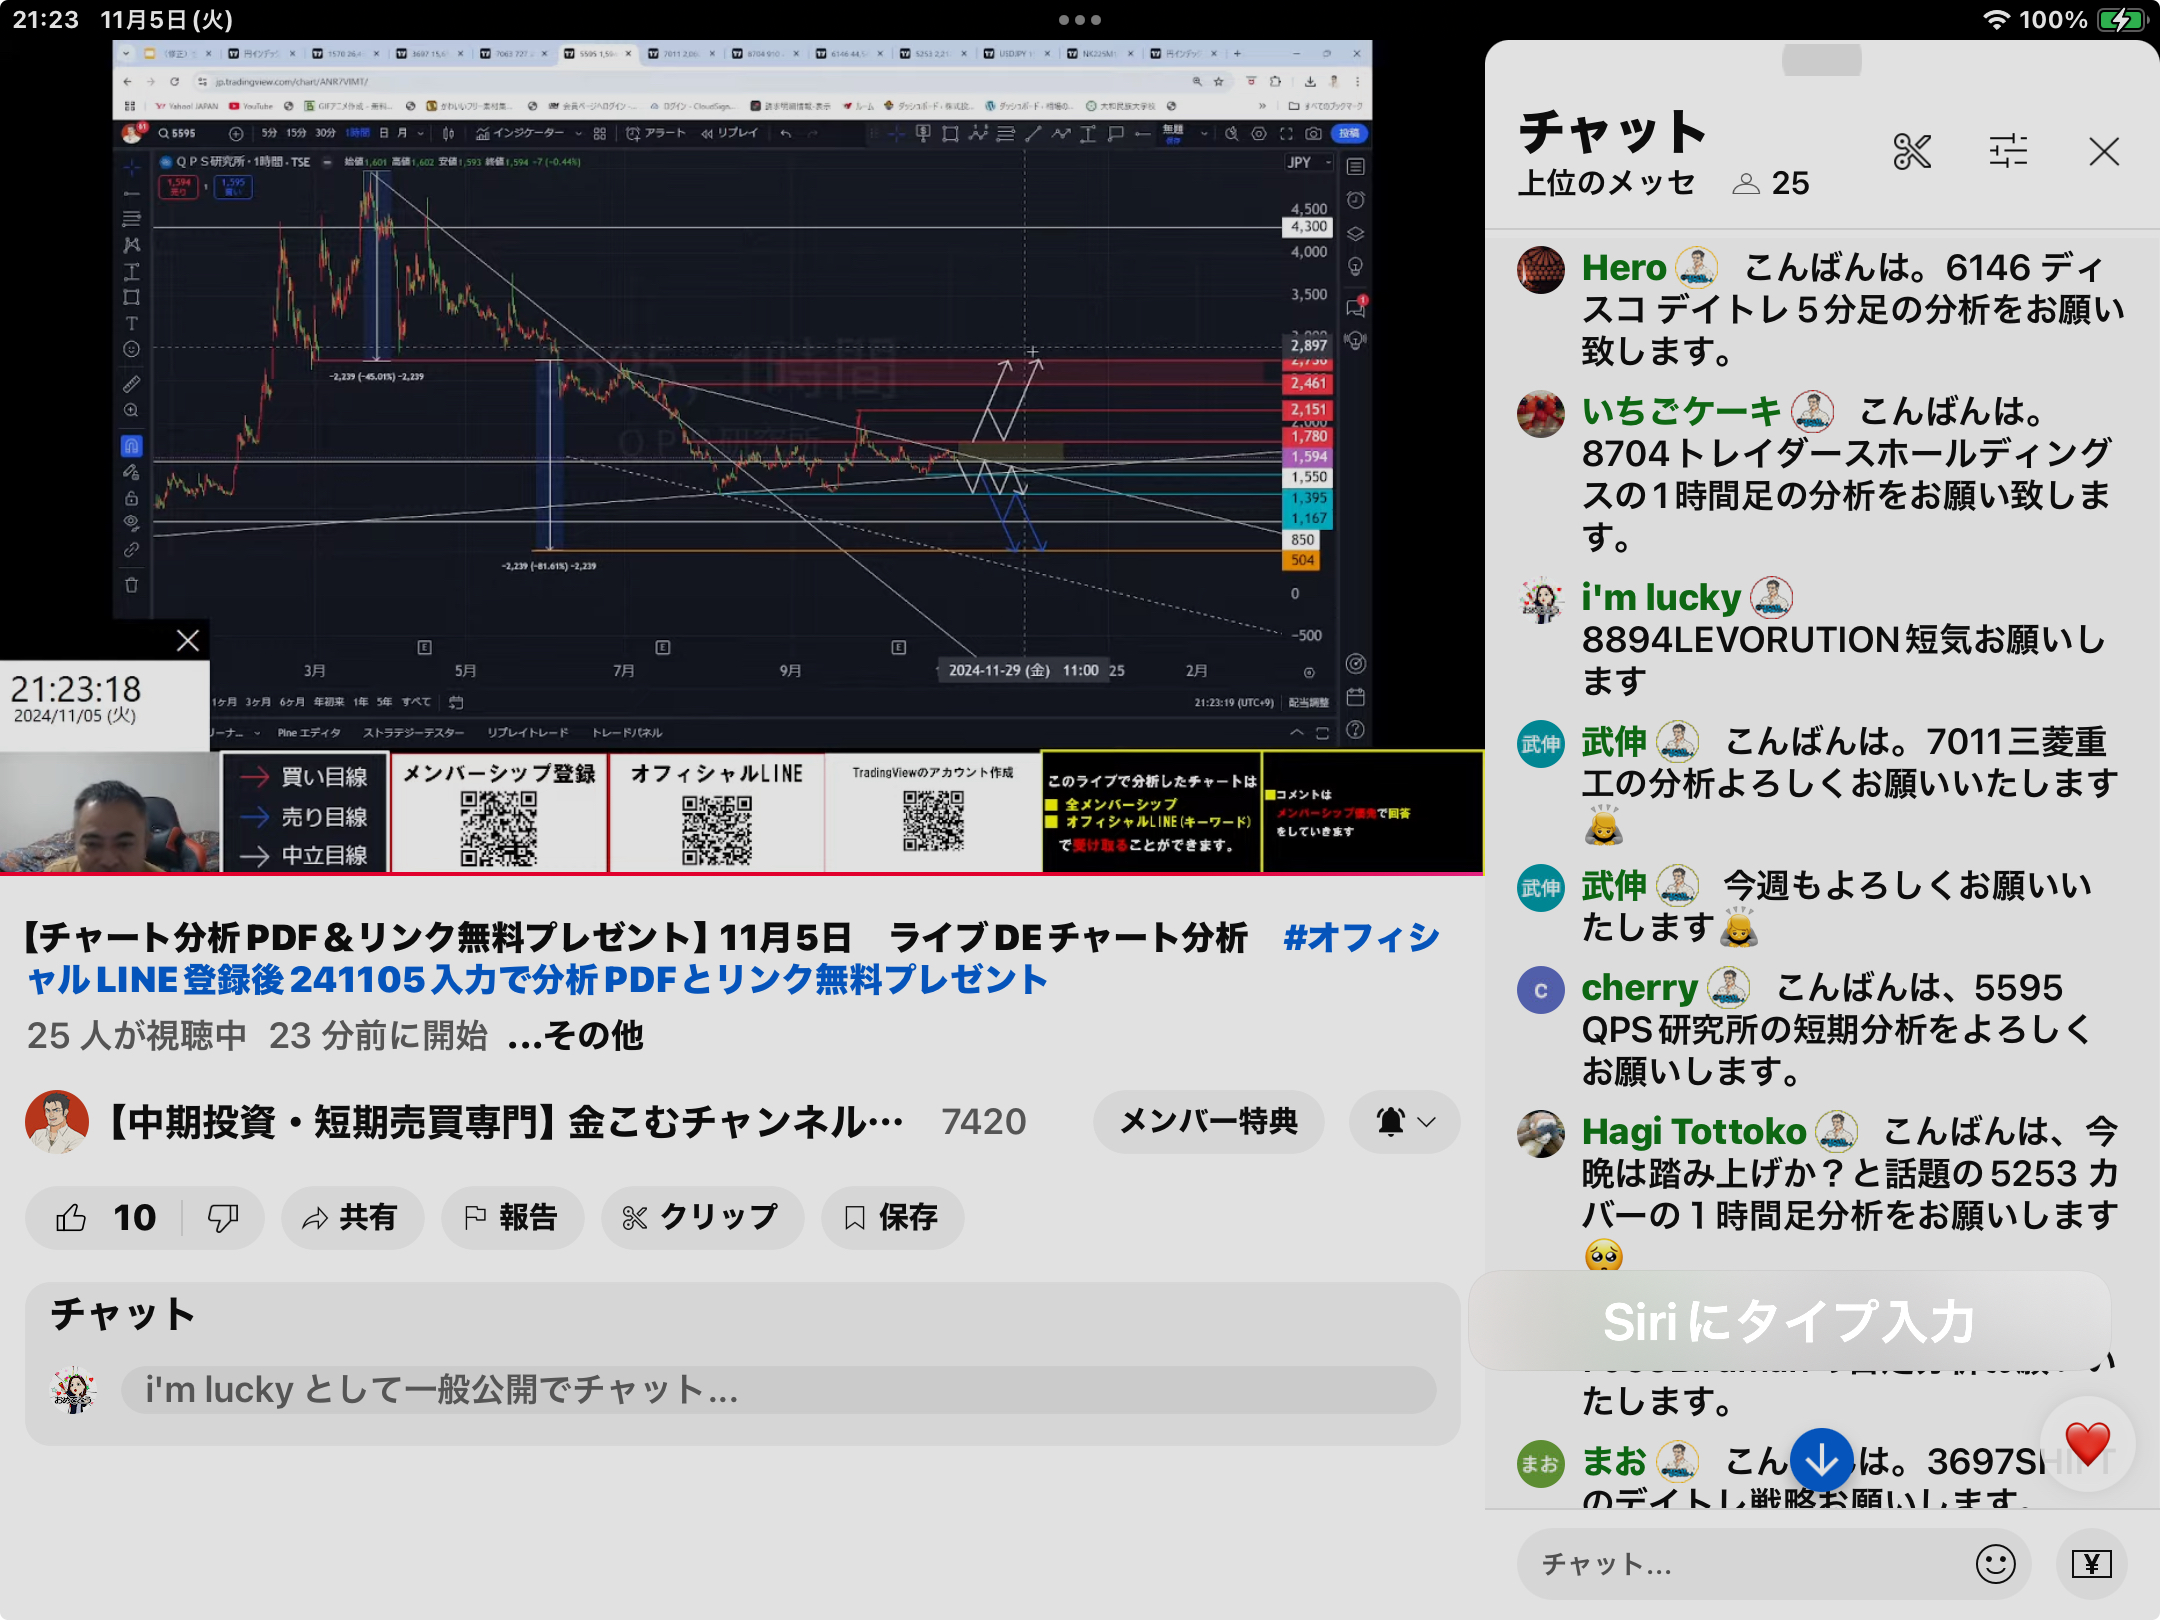The width and height of the screenshot is (2160, 1620).
Task: Tap subscriber count 7420
Action: 983,1121
